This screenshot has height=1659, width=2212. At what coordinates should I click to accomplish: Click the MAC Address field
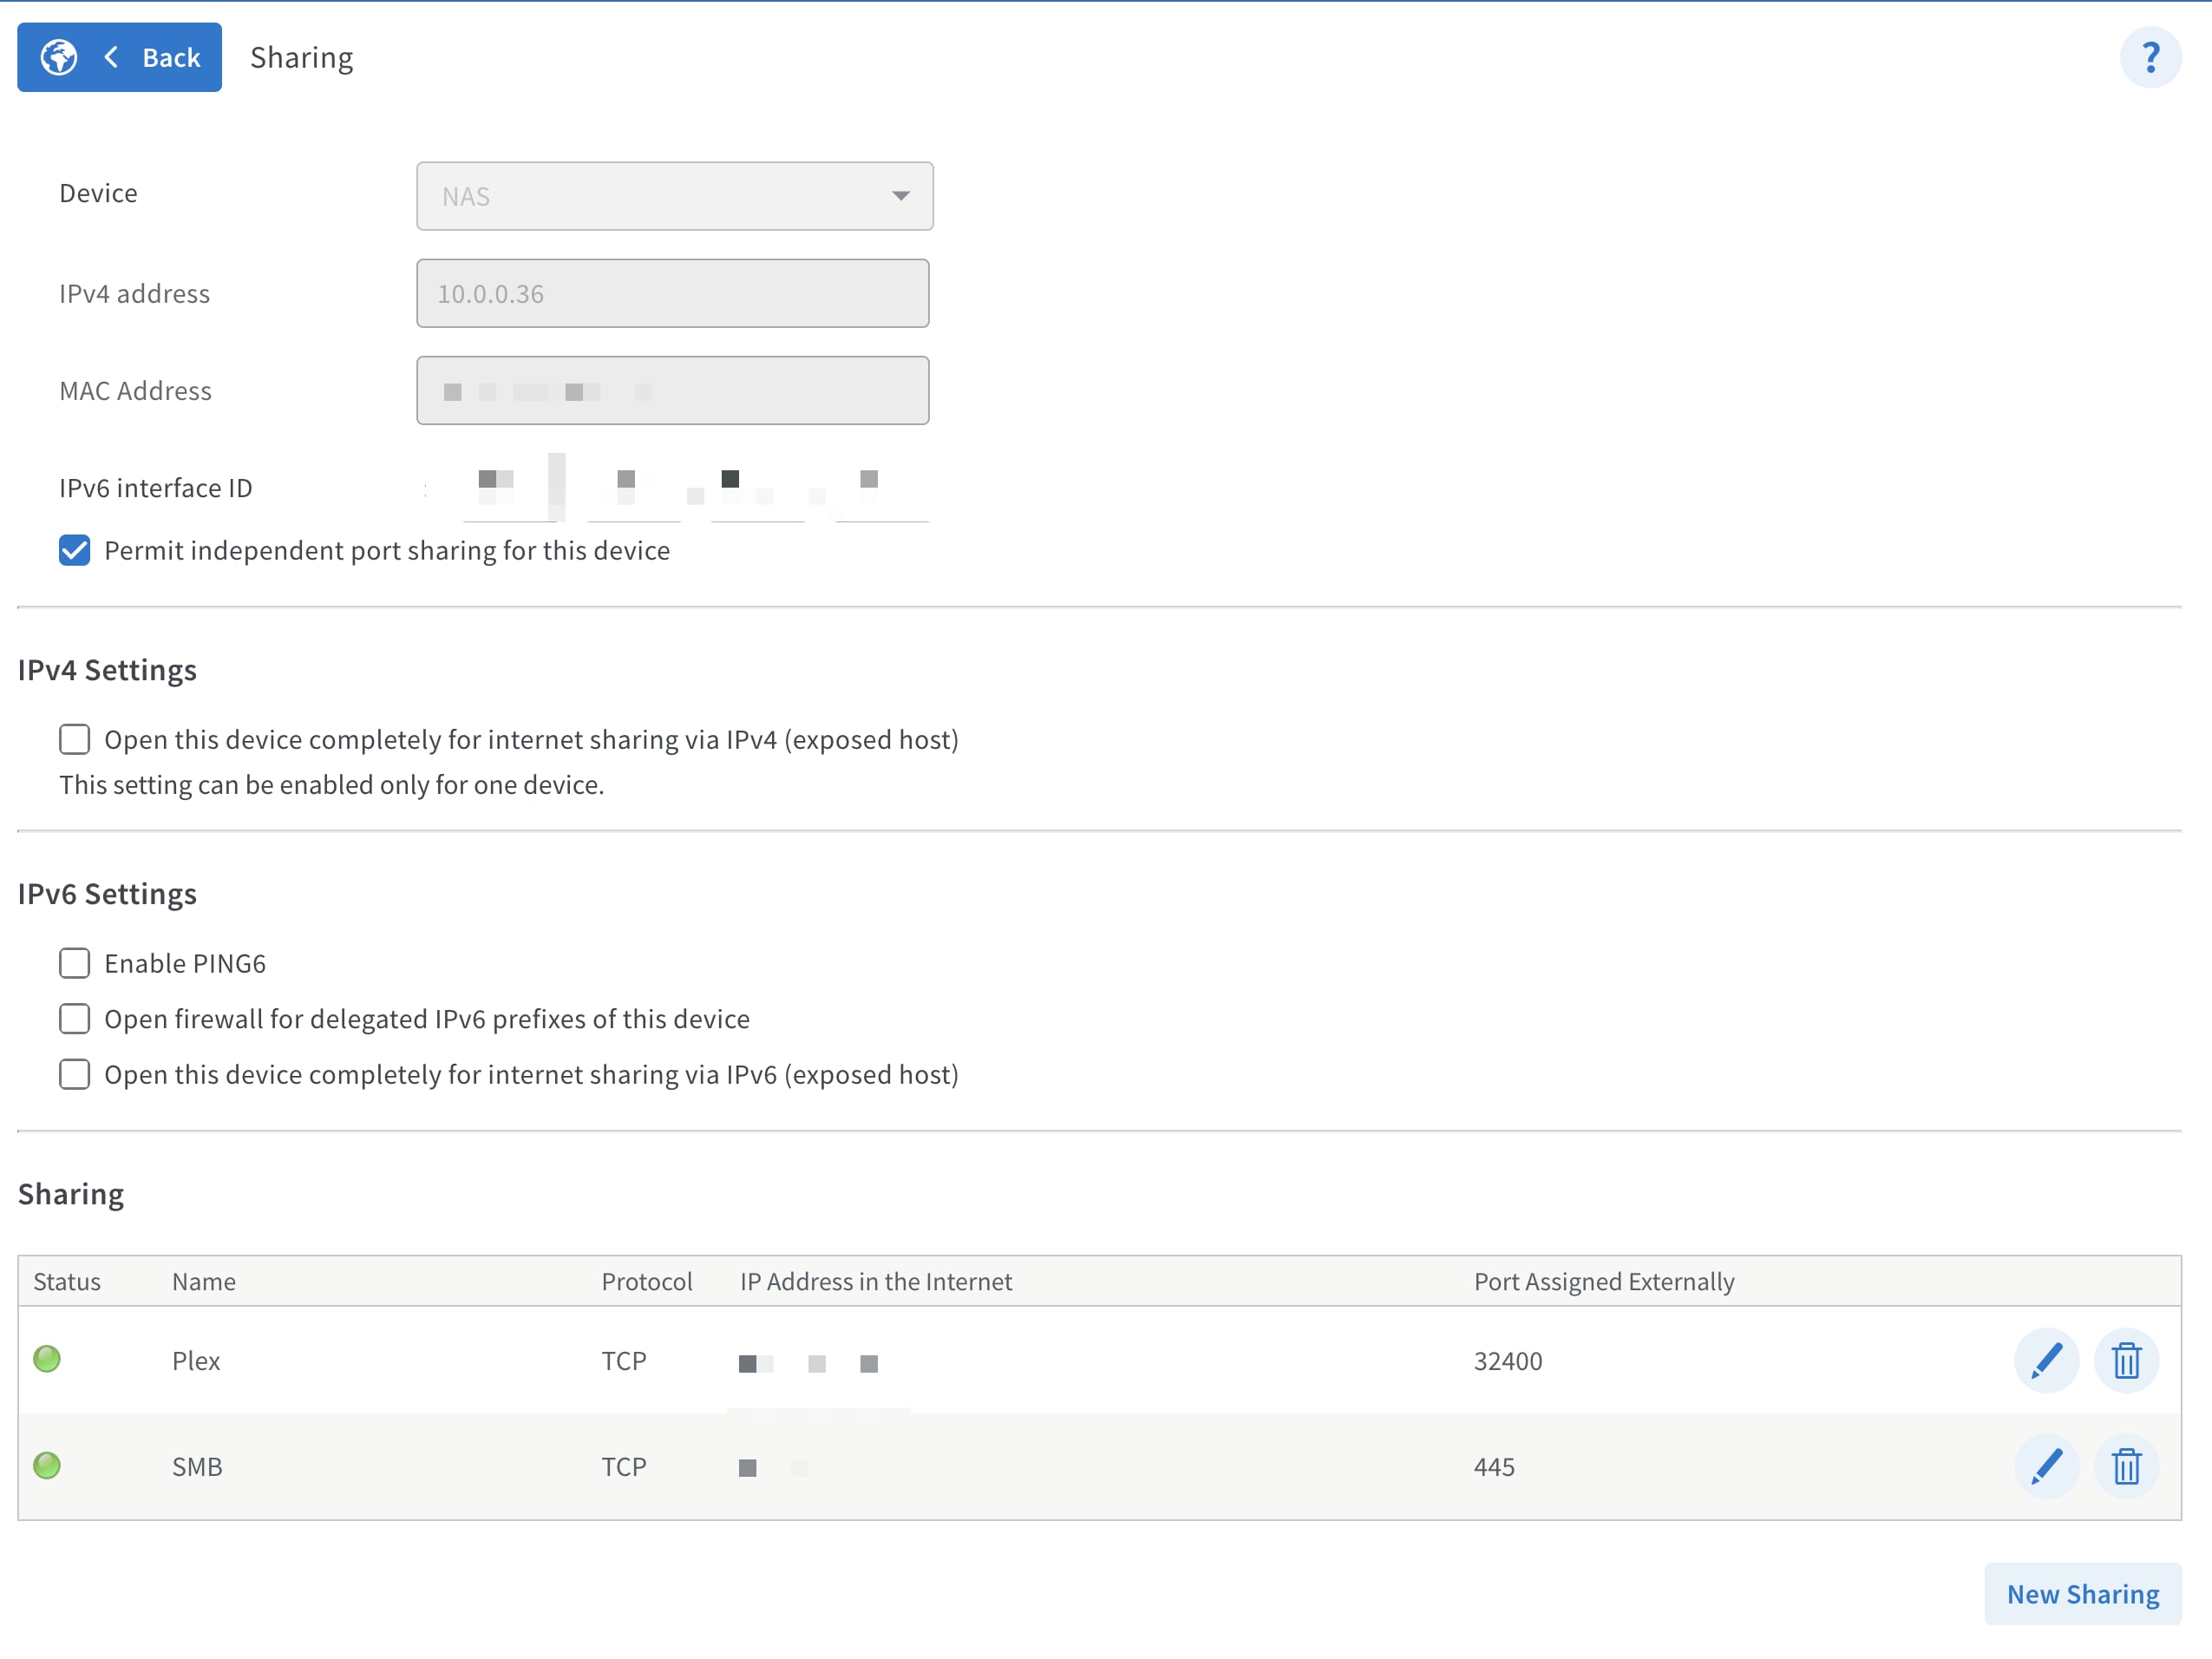[x=672, y=390]
